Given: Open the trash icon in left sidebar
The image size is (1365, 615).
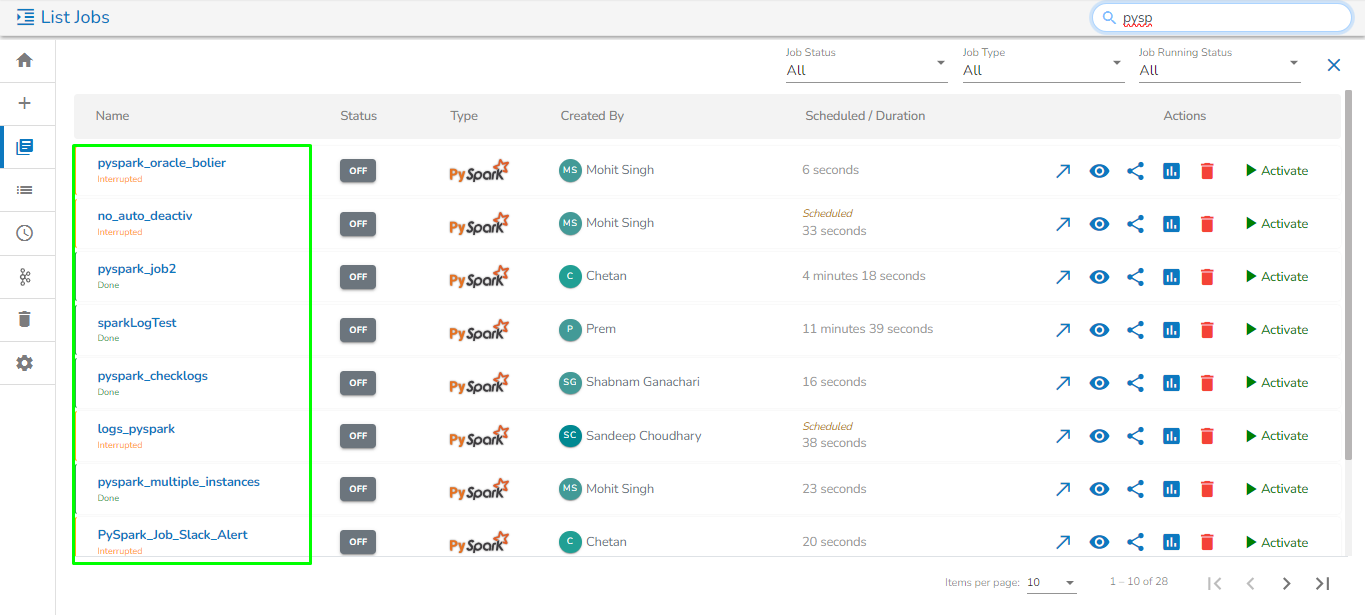Looking at the screenshot, I should (x=25, y=319).
